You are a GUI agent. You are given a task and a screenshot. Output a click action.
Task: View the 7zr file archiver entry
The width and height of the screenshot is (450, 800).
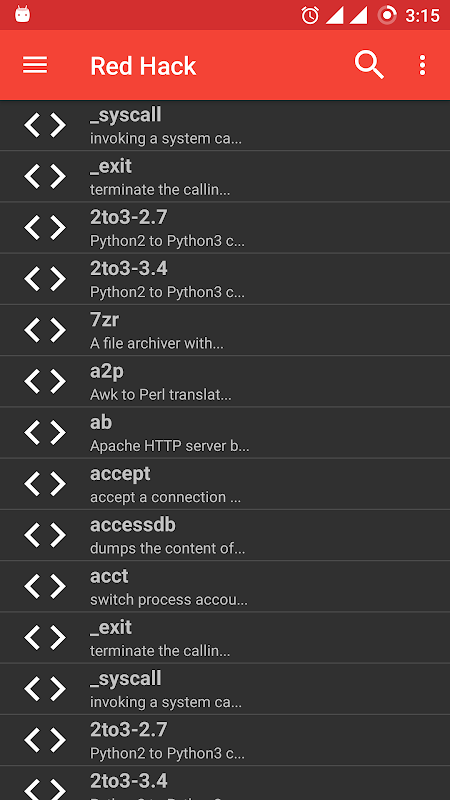tap(225, 330)
